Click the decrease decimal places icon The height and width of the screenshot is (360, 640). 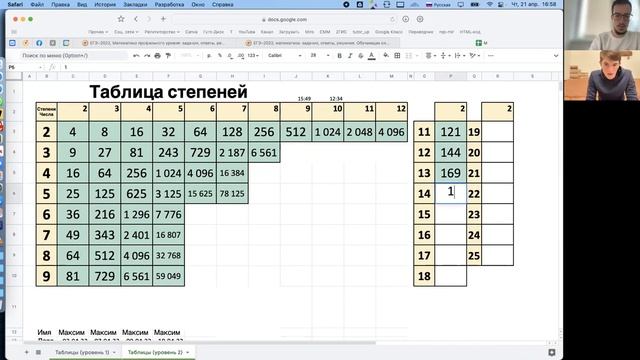point(230,56)
